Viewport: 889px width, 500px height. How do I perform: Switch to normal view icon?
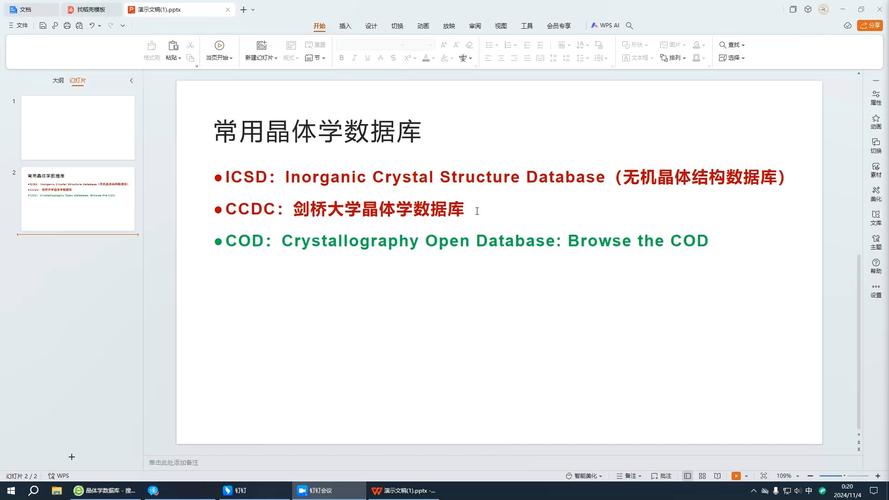687,476
